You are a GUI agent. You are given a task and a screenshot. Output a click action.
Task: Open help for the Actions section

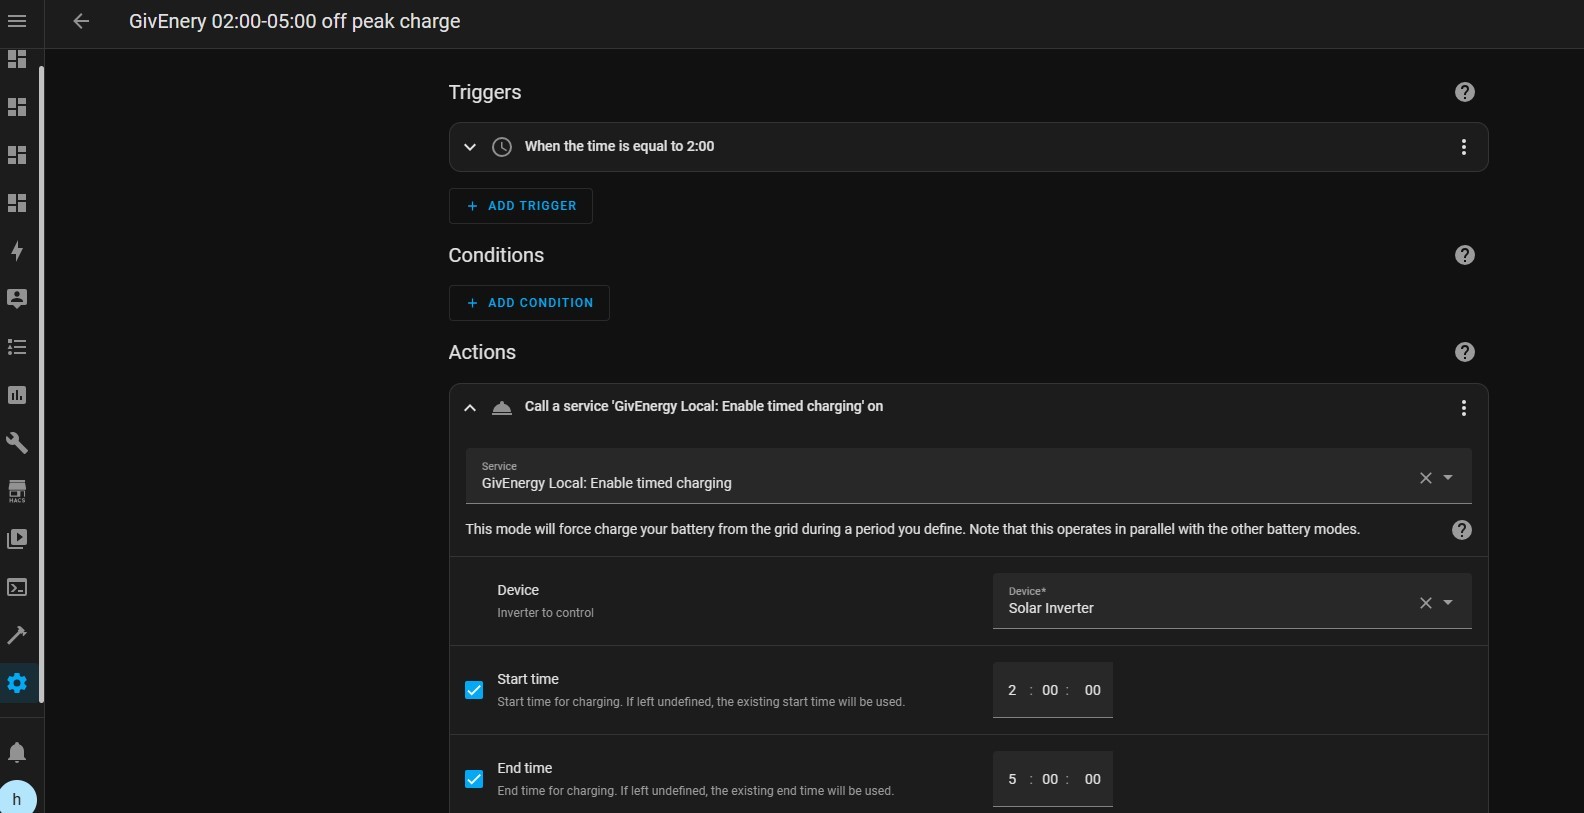coord(1465,352)
